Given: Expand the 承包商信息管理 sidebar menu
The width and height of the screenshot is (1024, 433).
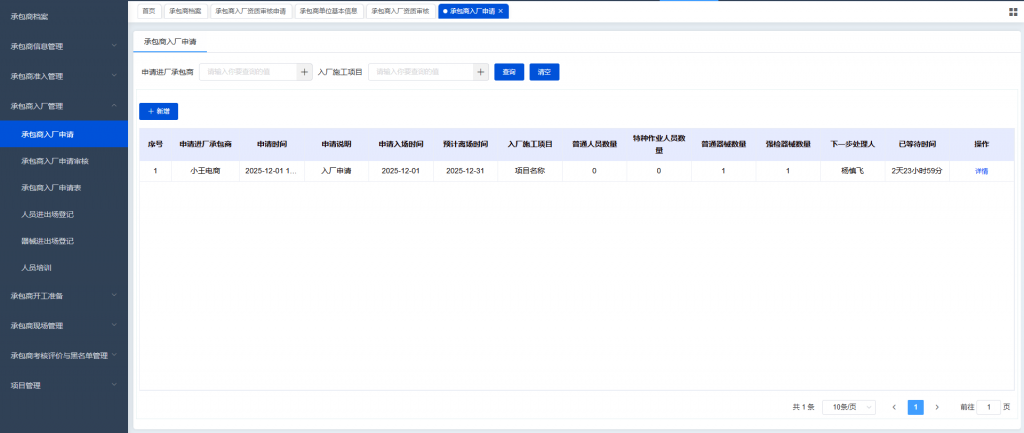Looking at the screenshot, I should click(64, 46).
